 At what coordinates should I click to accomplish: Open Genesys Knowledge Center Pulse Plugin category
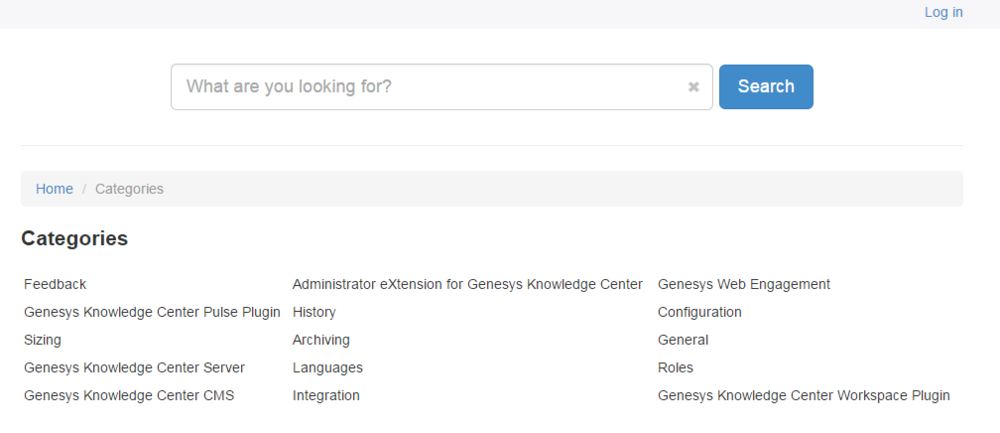(x=152, y=312)
